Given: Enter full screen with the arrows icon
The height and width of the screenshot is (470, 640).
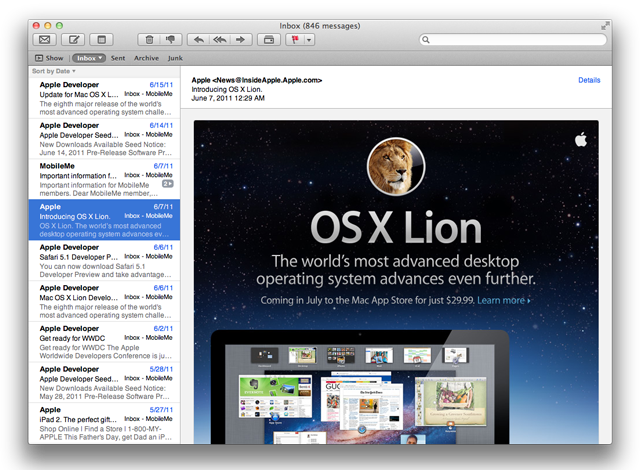Looking at the screenshot, I should [604, 26].
